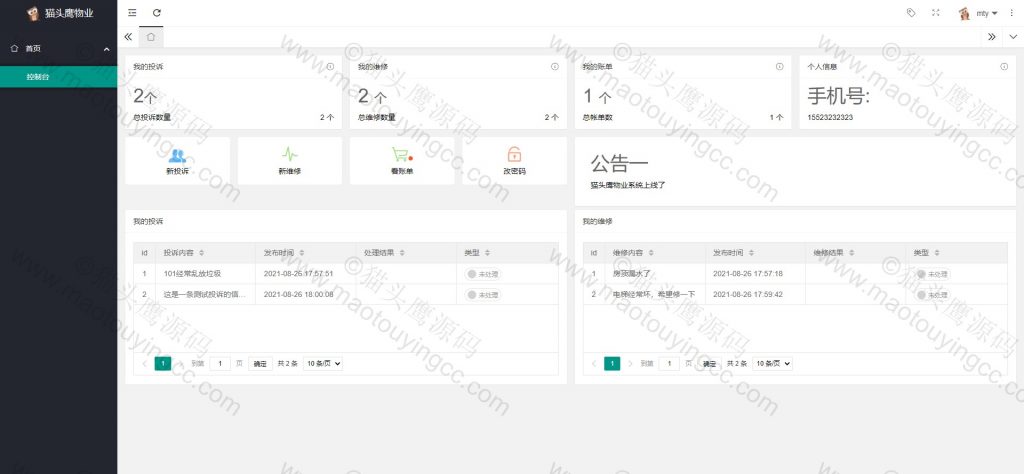This screenshot has width=1024, height=474.
Task: Open 新投诉 new complaint shortcut
Action: (x=177, y=160)
